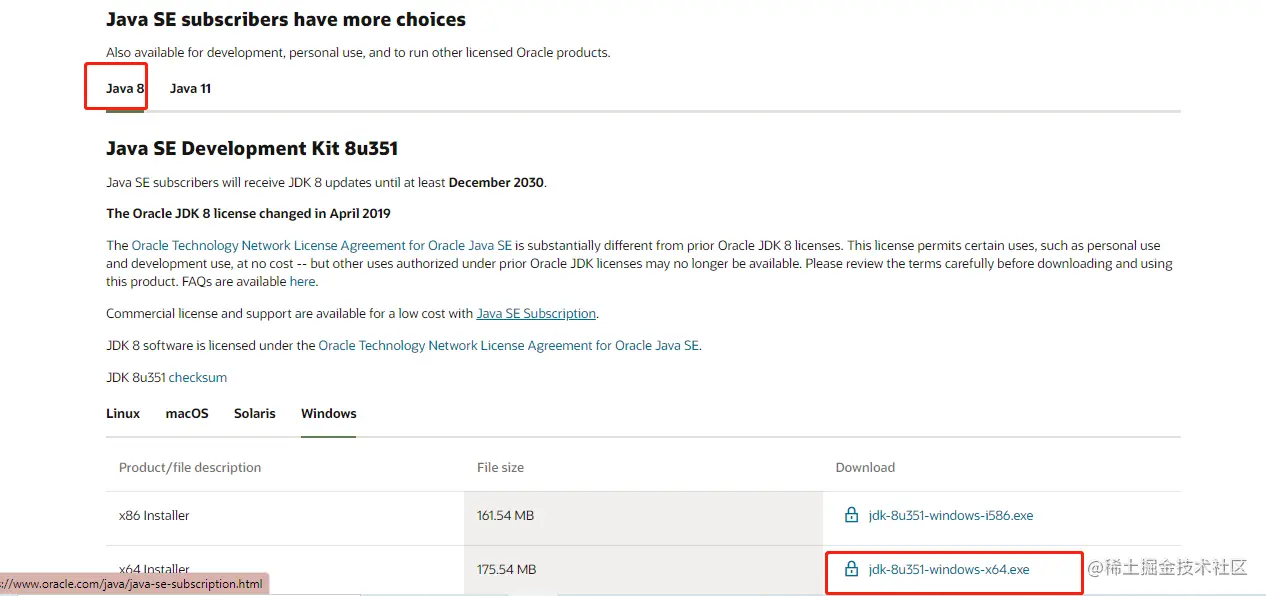The width and height of the screenshot is (1266, 596).
Task: Open the Java SE Subscription link
Action: coord(536,314)
